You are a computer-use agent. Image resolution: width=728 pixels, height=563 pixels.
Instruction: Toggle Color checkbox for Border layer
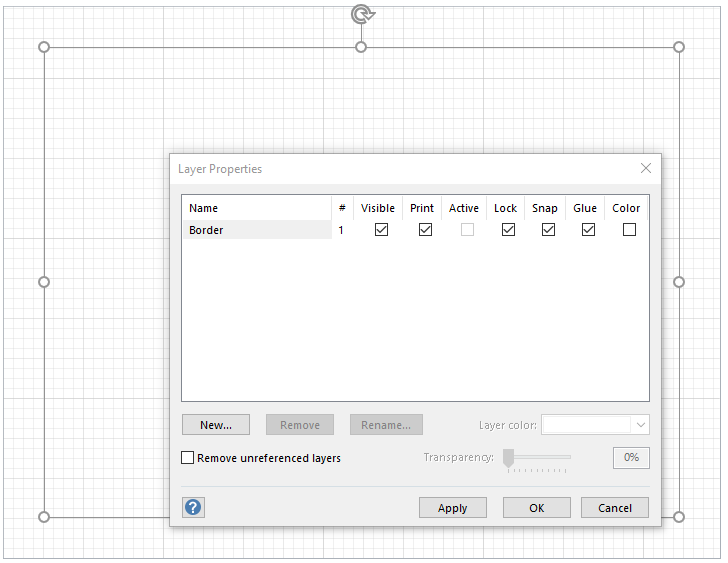point(630,230)
